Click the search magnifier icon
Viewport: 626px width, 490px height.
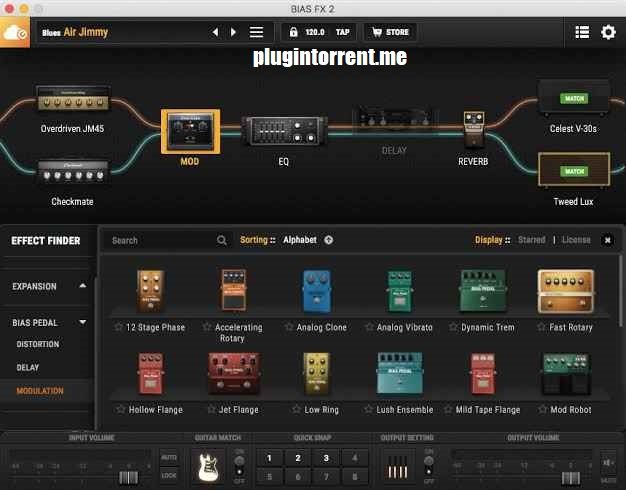coord(222,240)
